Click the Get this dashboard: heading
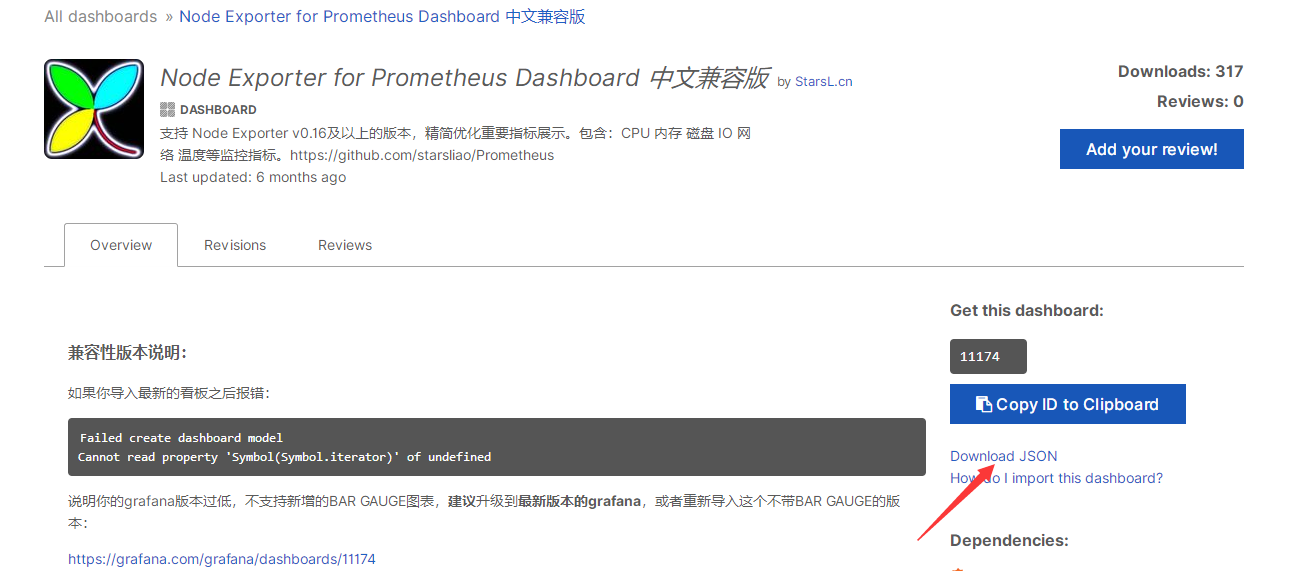The width and height of the screenshot is (1313, 571). [x=1027, y=310]
